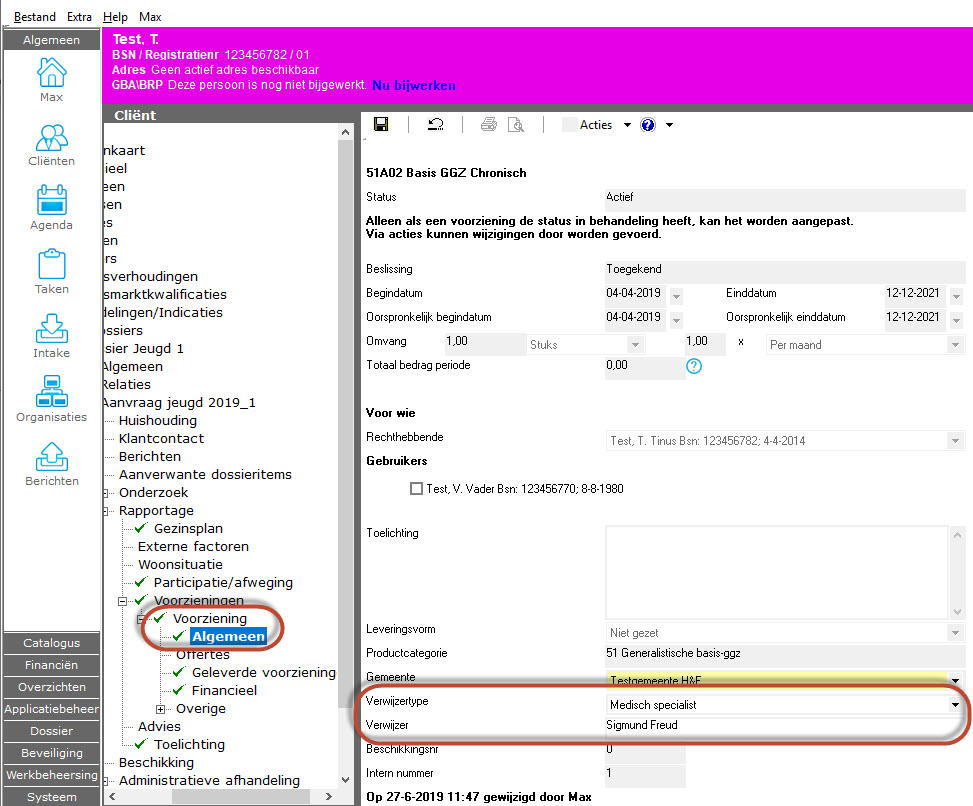The height and width of the screenshot is (806, 973).
Task: Open the Extra menu
Action: pos(79,17)
